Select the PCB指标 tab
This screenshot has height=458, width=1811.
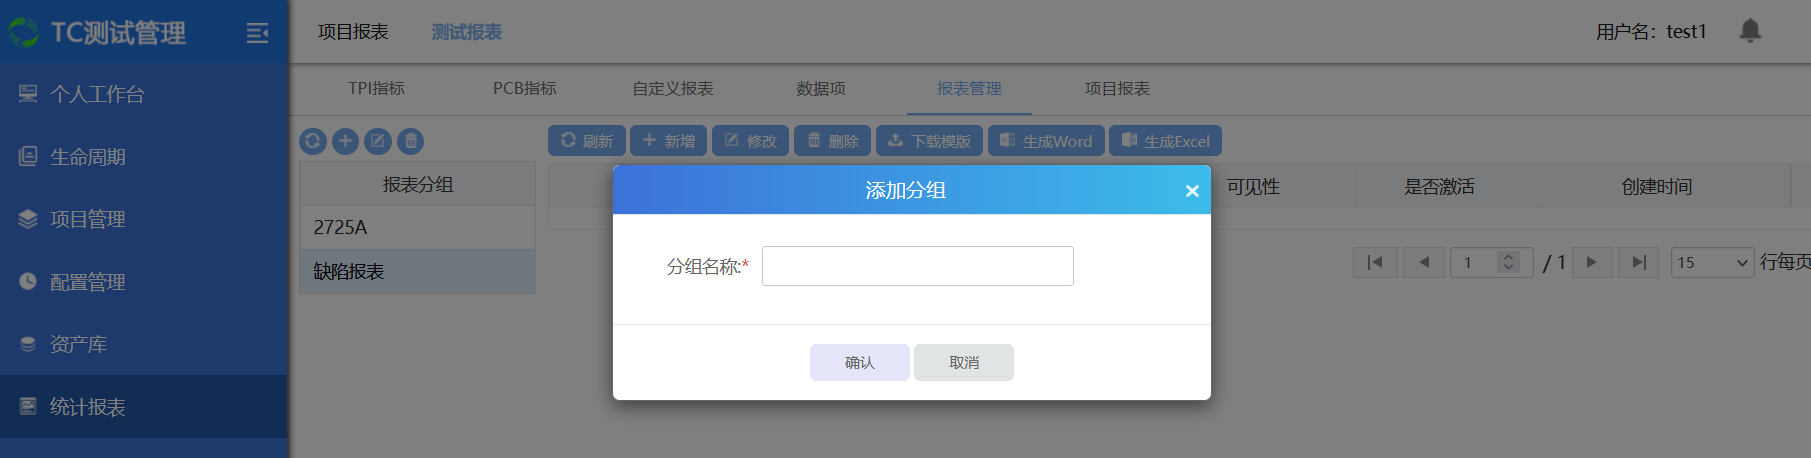525,88
